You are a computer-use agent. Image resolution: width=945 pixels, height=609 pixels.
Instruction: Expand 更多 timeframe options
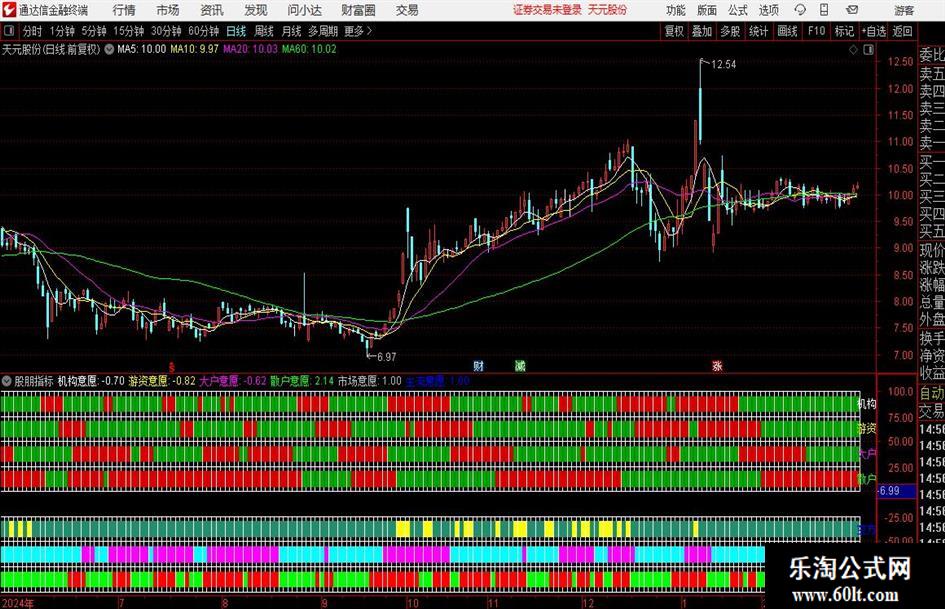(358, 31)
